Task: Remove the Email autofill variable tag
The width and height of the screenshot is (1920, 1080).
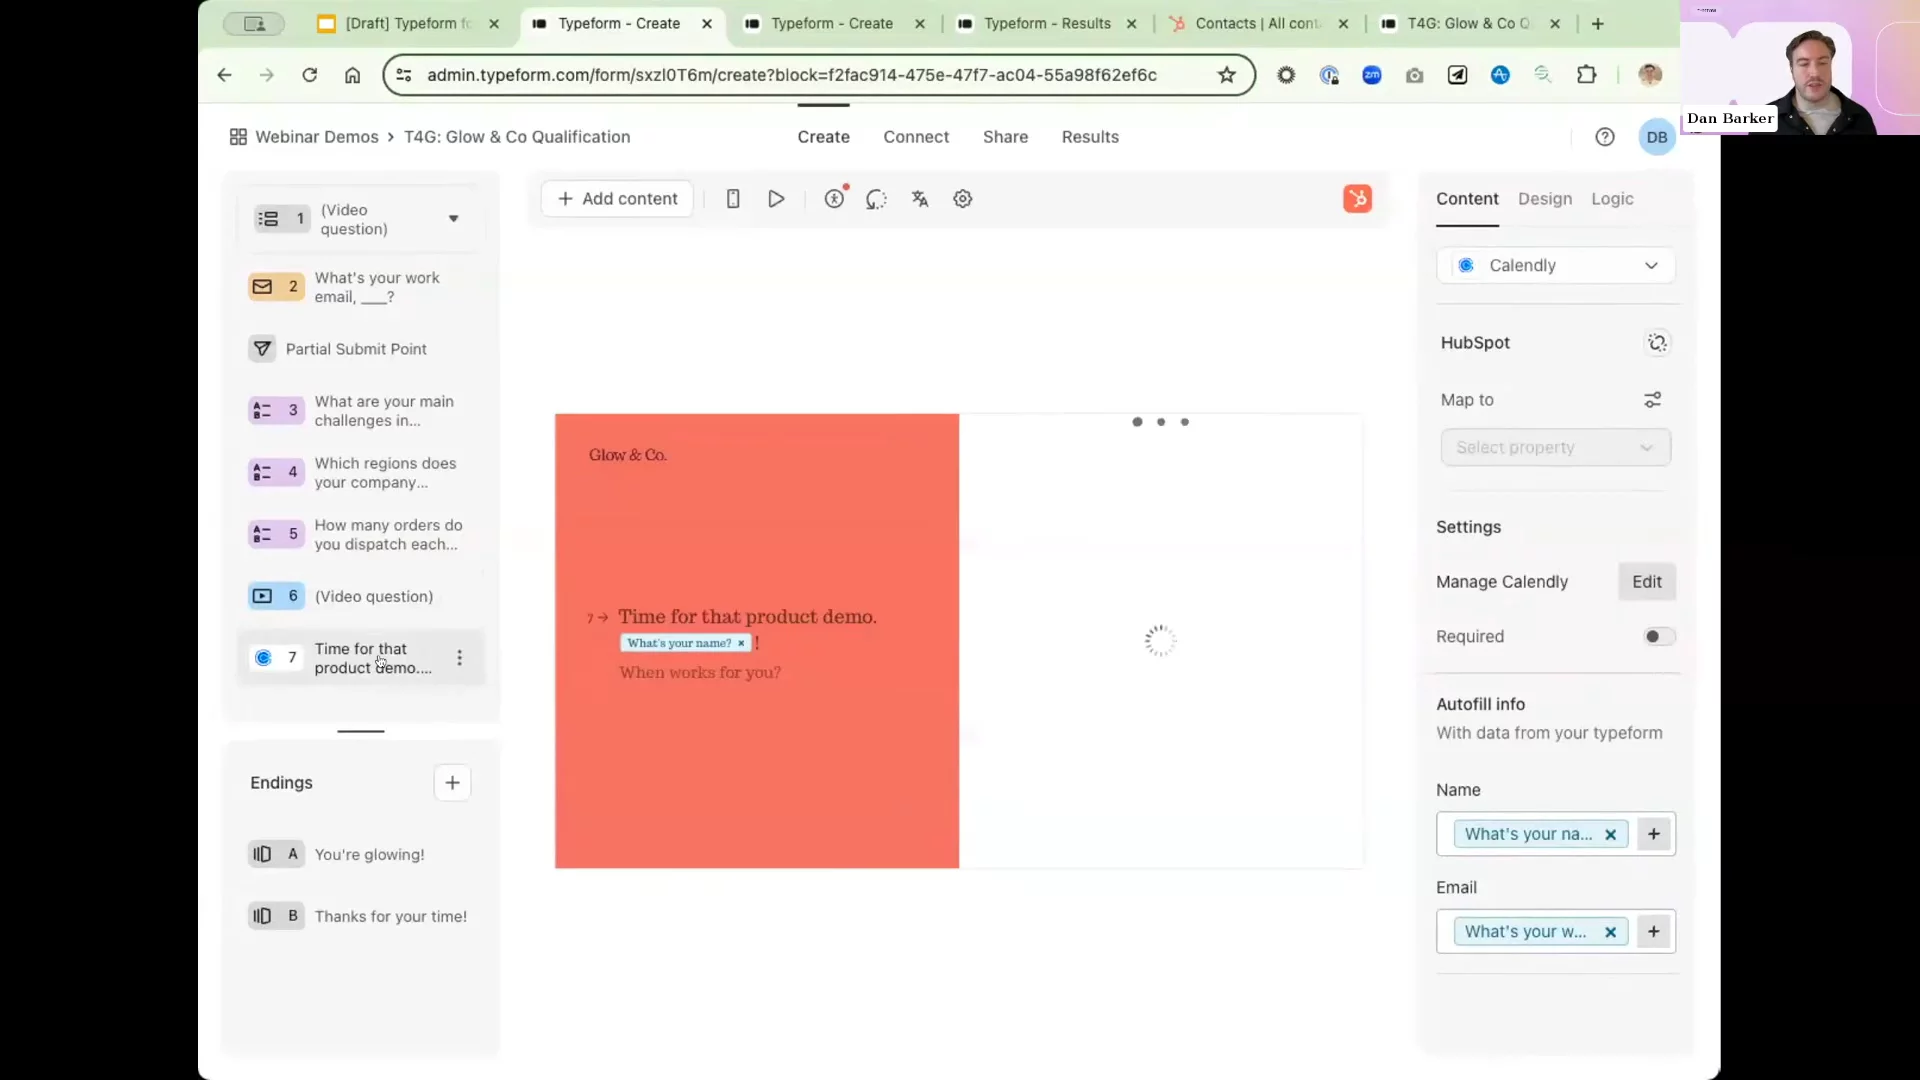Action: click(x=1610, y=932)
